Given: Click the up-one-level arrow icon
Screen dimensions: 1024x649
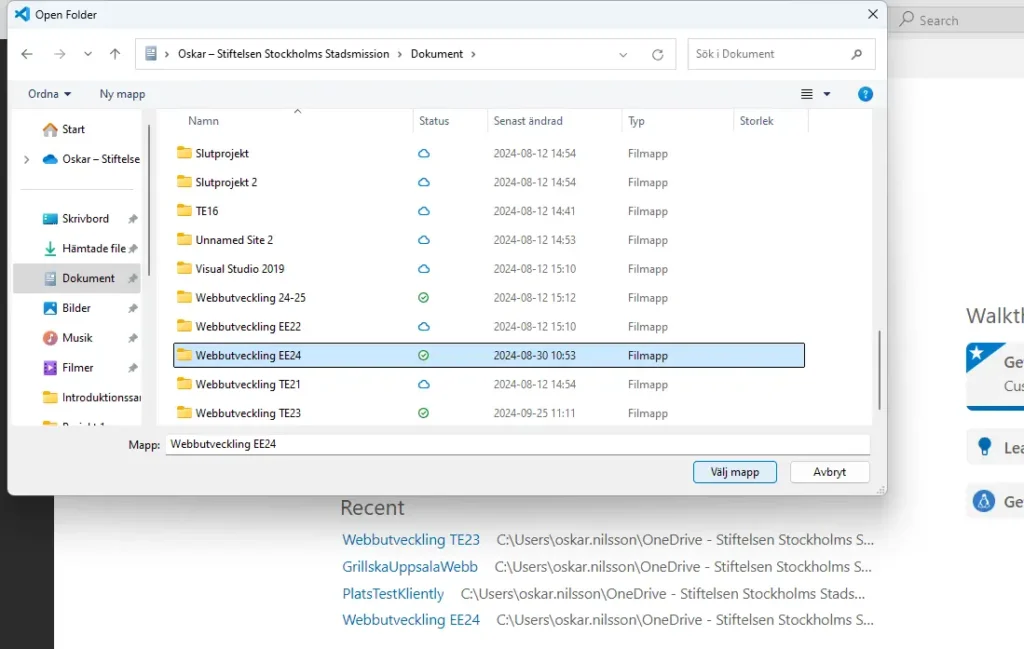Looking at the screenshot, I should (115, 54).
